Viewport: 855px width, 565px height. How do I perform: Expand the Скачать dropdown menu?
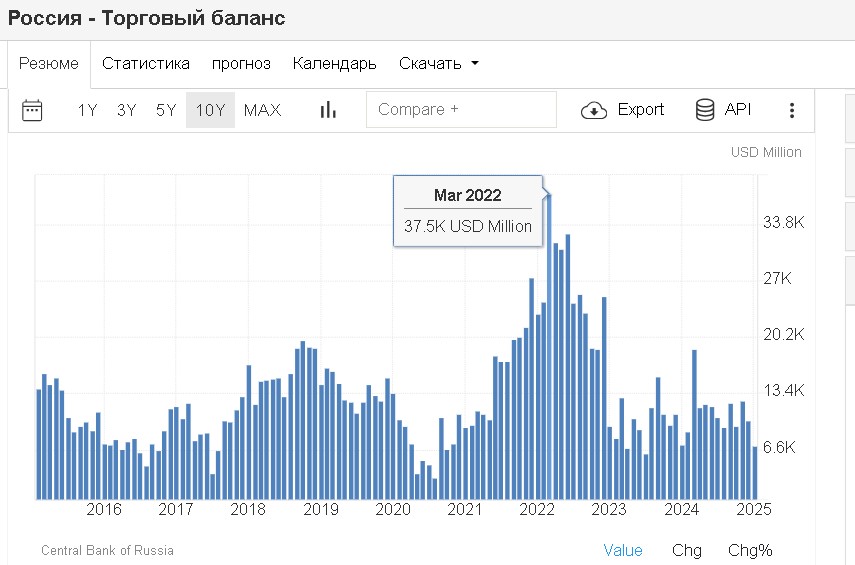[439, 64]
